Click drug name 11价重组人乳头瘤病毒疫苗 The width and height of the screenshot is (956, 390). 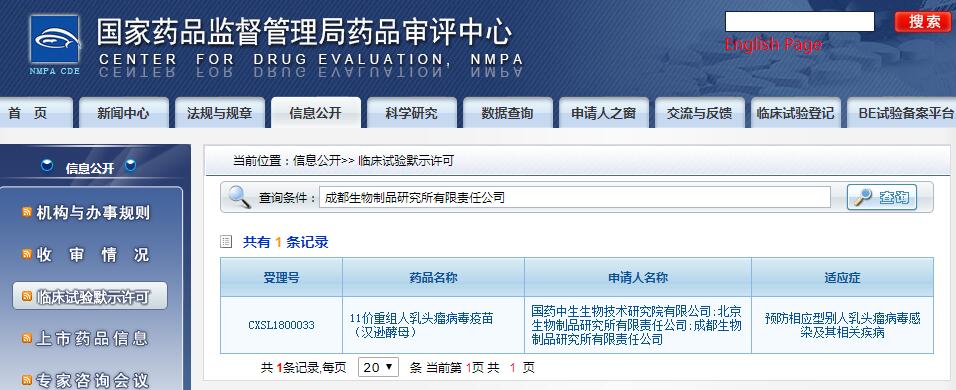pyautogui.click(x=421, y=325)
